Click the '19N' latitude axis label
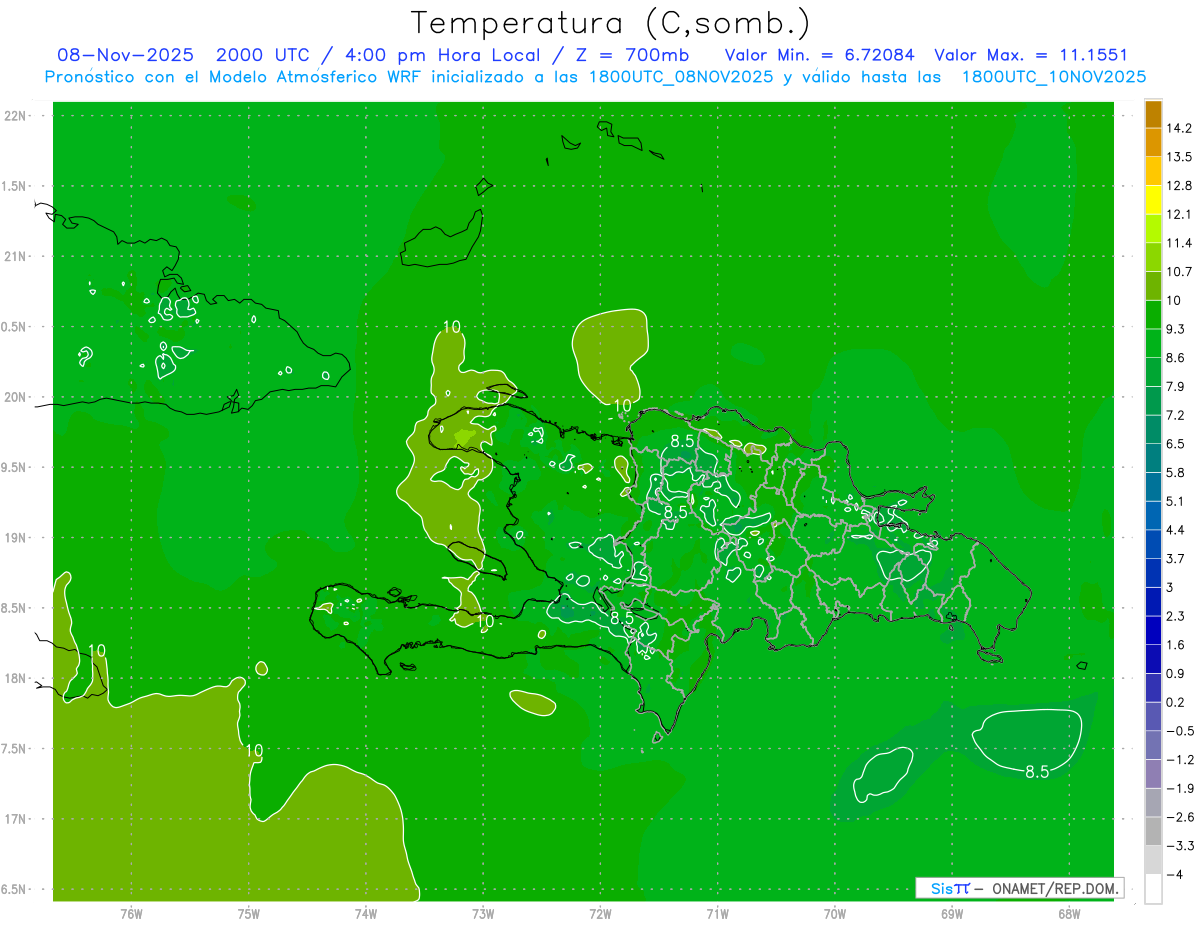 point(16,538)
